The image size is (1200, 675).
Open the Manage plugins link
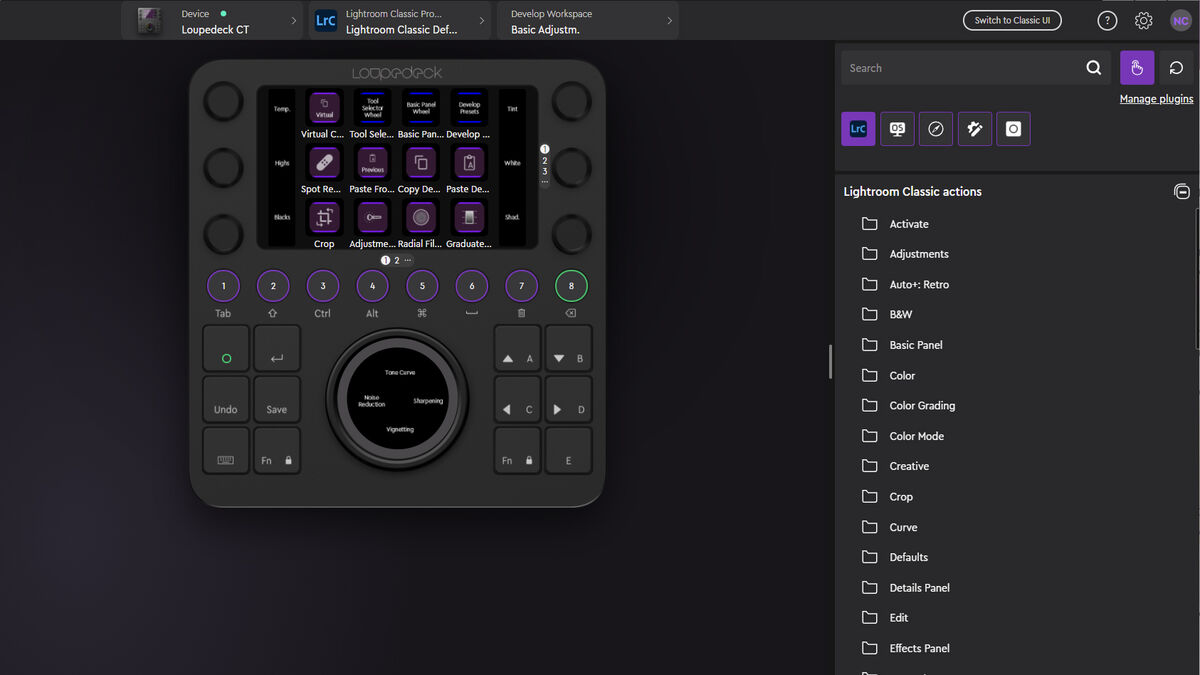pyautogui.click(x=1156, y=99)
